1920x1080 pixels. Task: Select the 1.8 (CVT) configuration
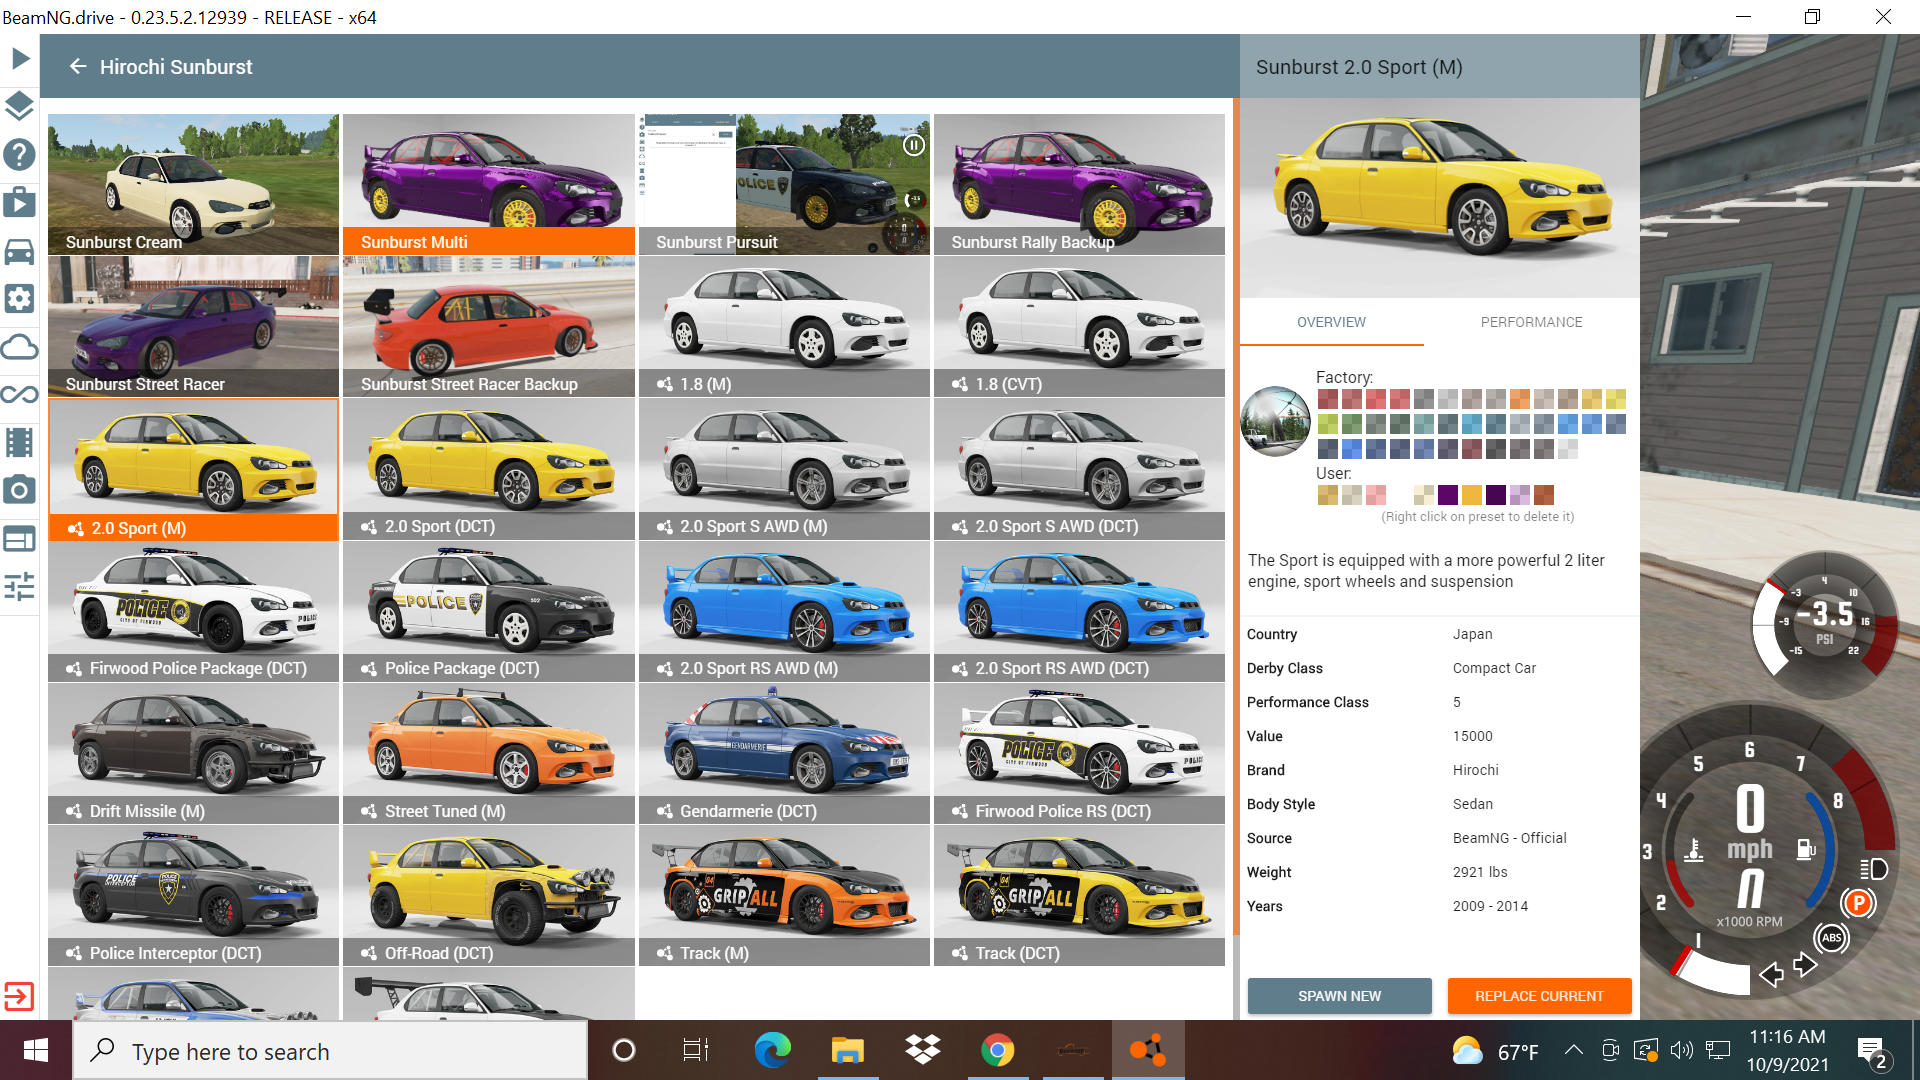[1079, 326]
